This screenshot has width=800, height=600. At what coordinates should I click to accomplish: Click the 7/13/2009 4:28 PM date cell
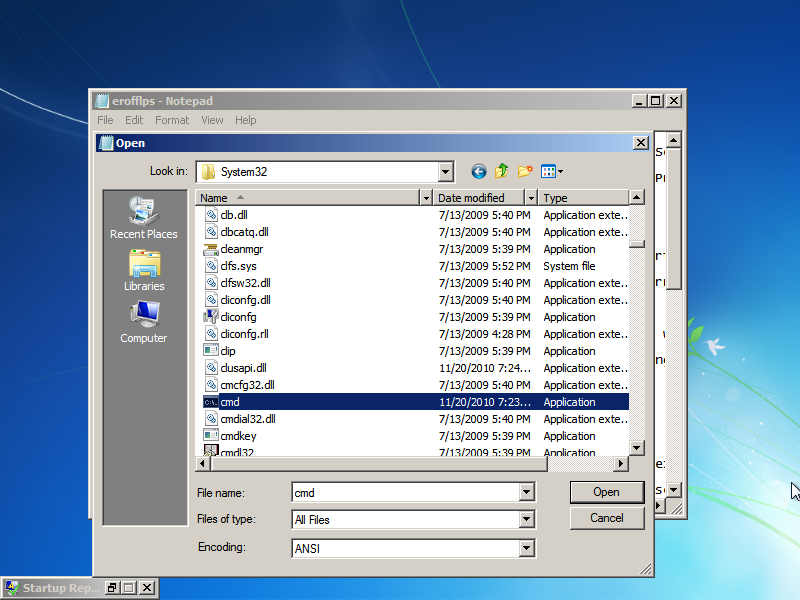pyautogui.click(x=485, y=334)
